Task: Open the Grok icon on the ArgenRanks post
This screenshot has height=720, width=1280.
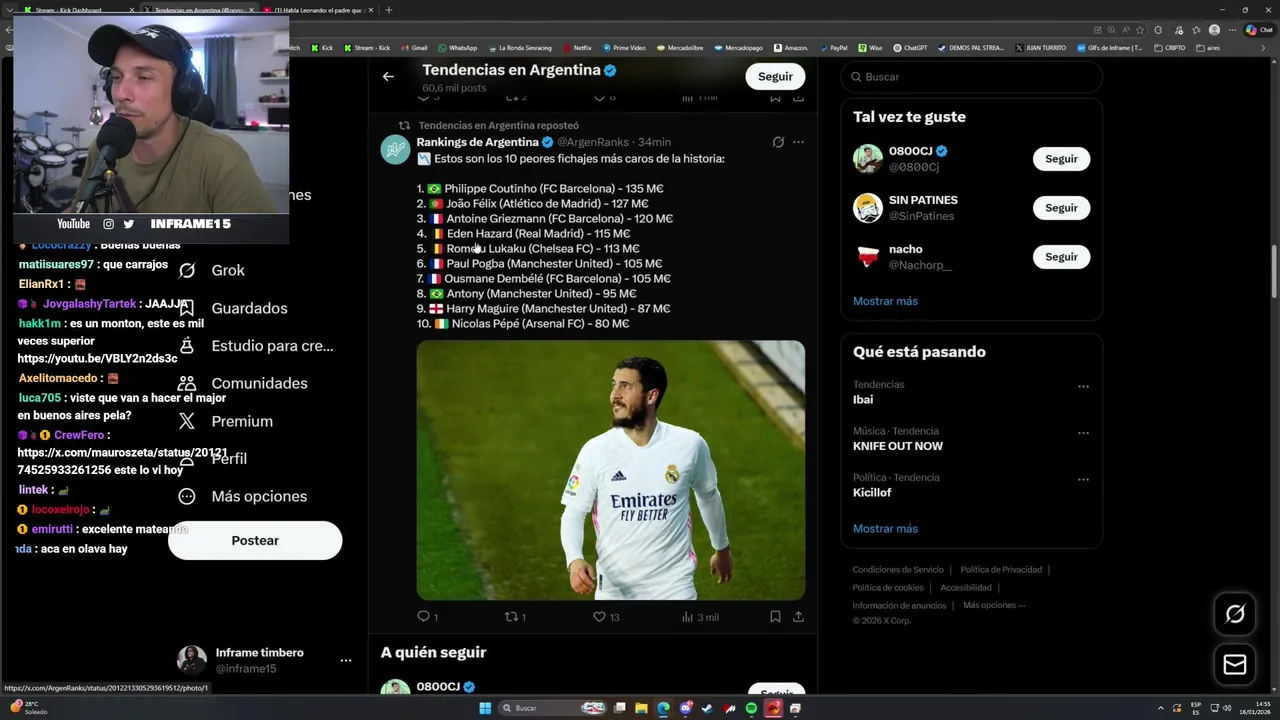Action: click(778, 142)
